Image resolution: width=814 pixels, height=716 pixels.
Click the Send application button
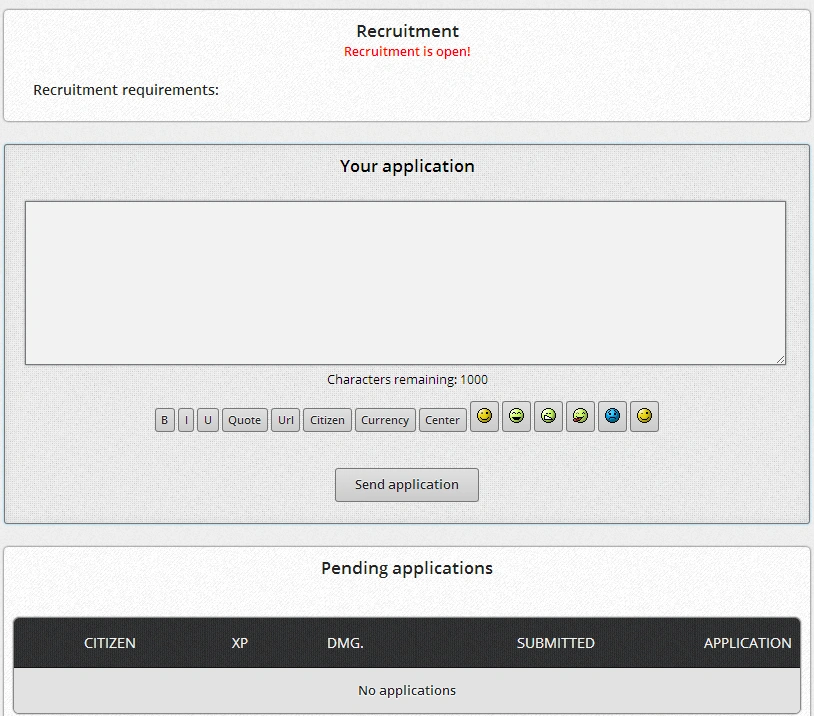pyautogui.click(x=407, y=485)
